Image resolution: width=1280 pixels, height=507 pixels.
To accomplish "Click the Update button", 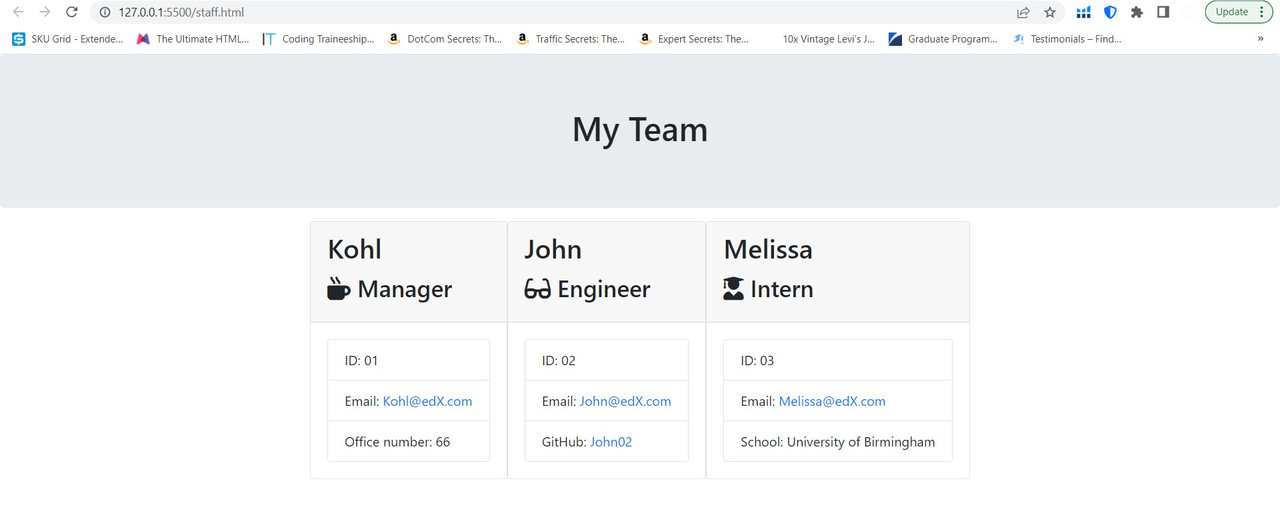I will [1232, 12].
